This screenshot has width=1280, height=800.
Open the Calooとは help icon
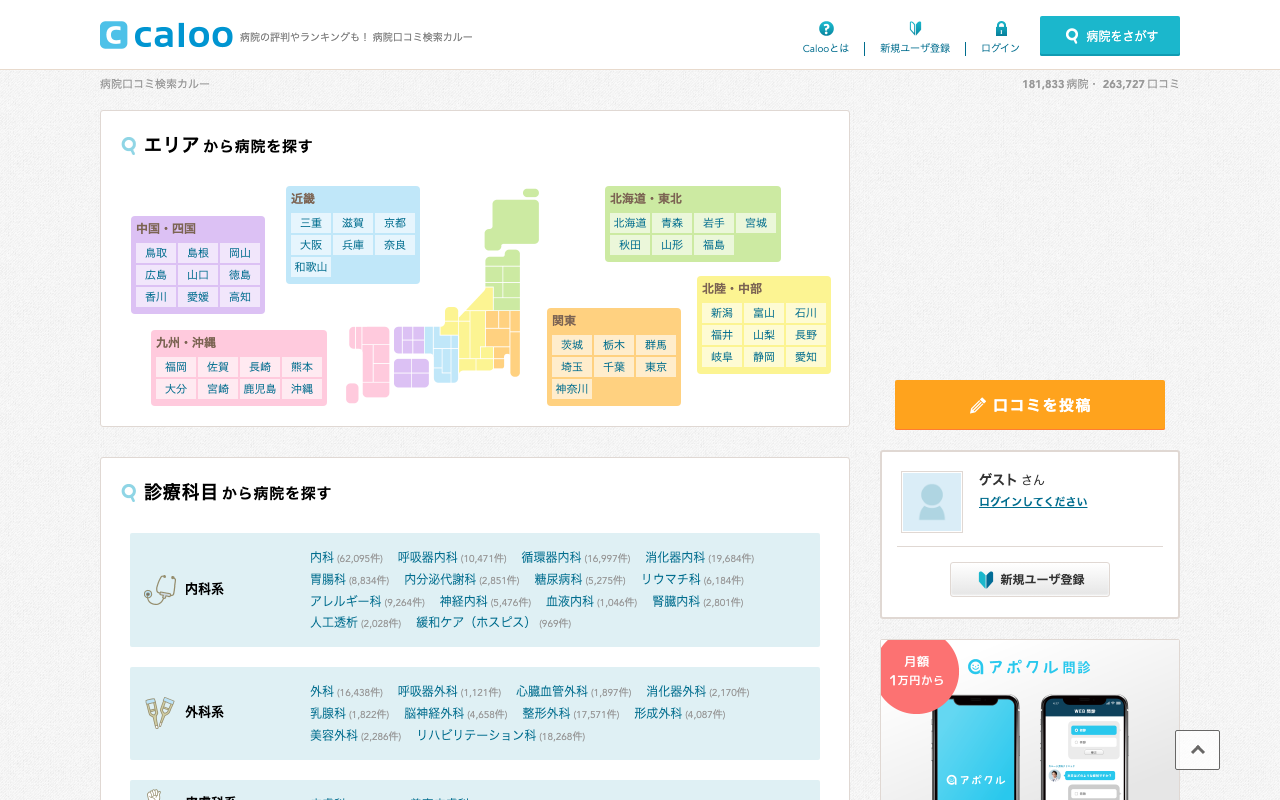click(826, 29)
